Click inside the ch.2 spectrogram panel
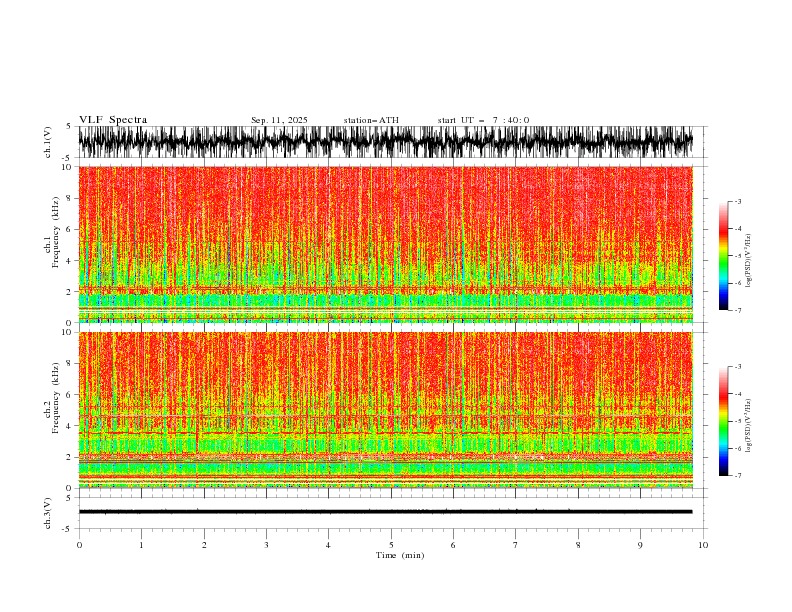The height and width of the screenshot is (612, 792). (x=385, y=410)
